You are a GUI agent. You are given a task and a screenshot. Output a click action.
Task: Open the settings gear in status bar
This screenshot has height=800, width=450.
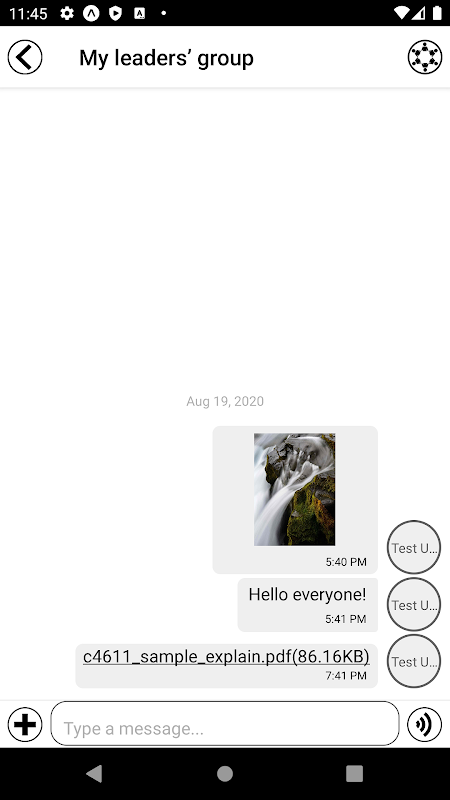[x=67, y=13]
